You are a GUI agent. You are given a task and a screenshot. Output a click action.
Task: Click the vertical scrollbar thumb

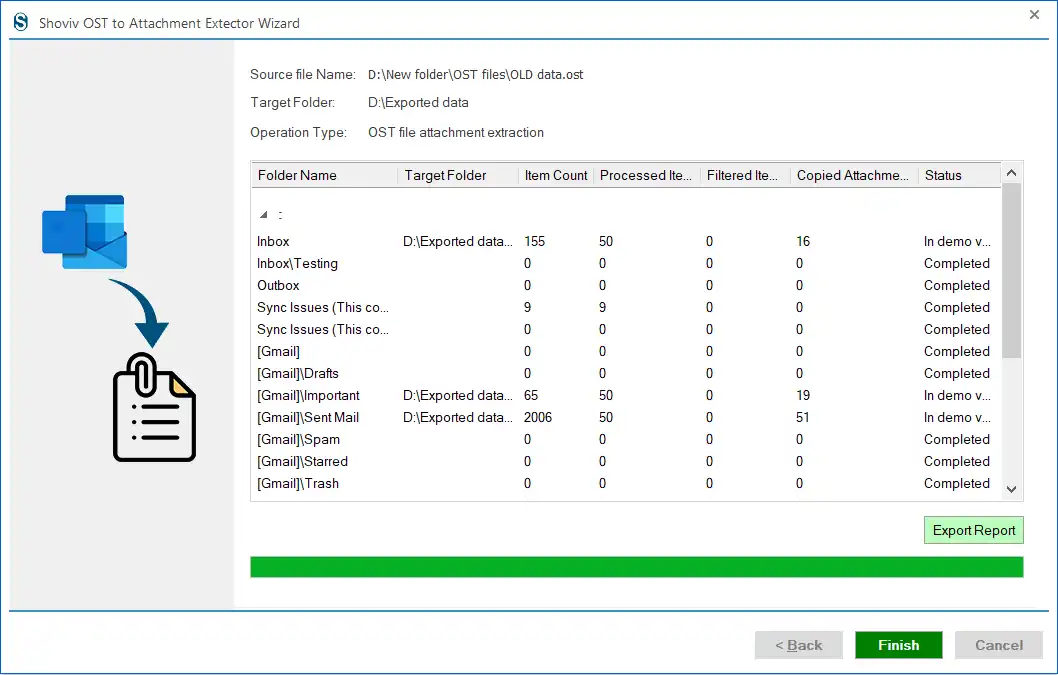point(1011,270)
